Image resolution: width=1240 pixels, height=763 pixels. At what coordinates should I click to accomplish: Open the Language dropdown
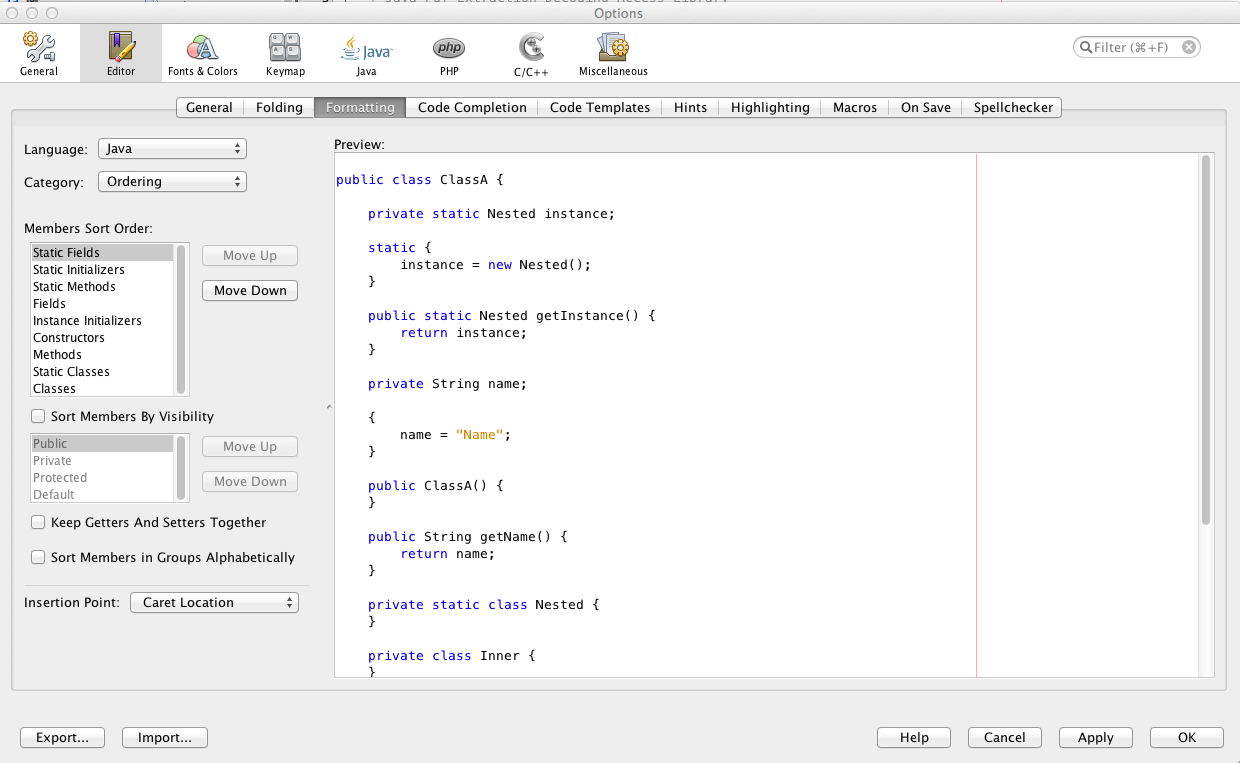172,149
